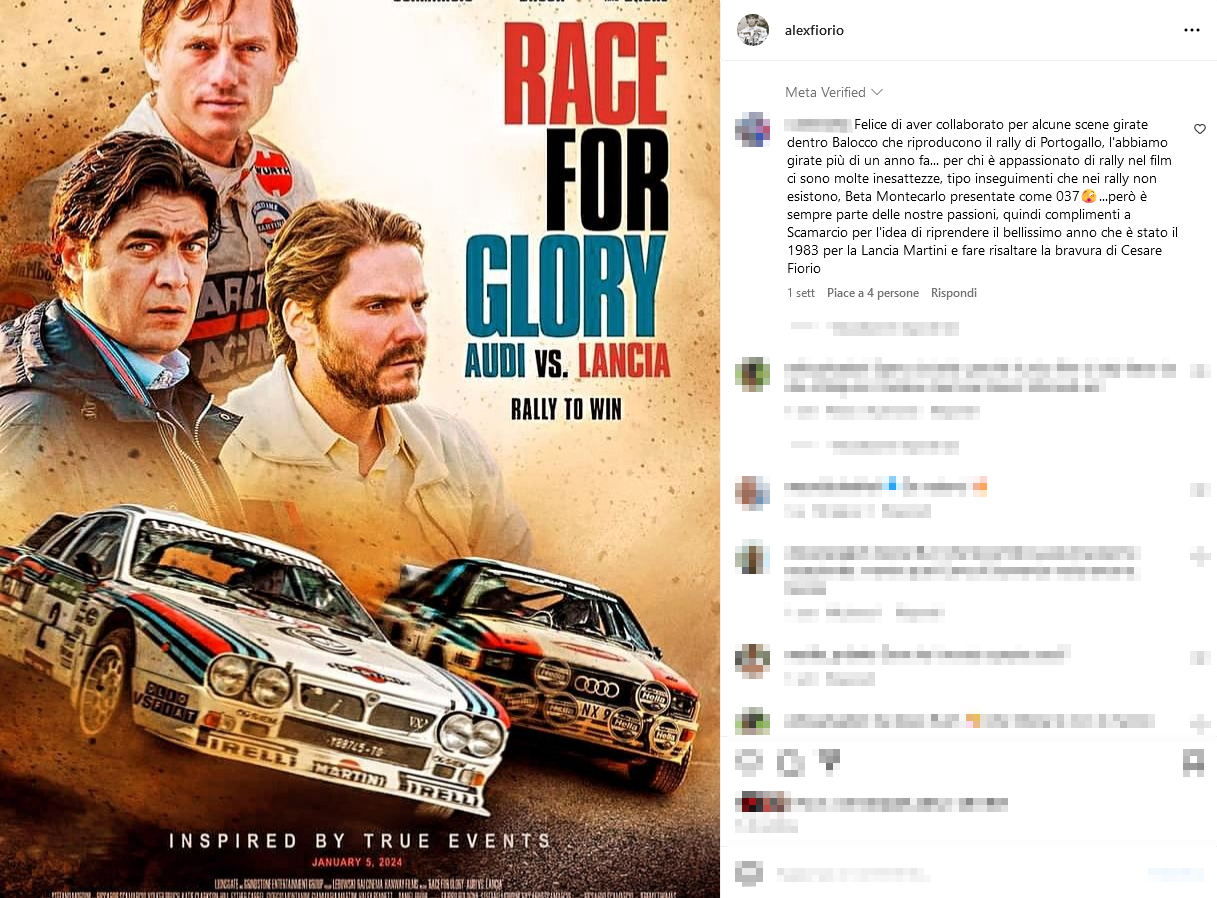The width and height of the screenshot is (1217, 898).
Task: Click Rispondi under the first comment
Action: 953,293
